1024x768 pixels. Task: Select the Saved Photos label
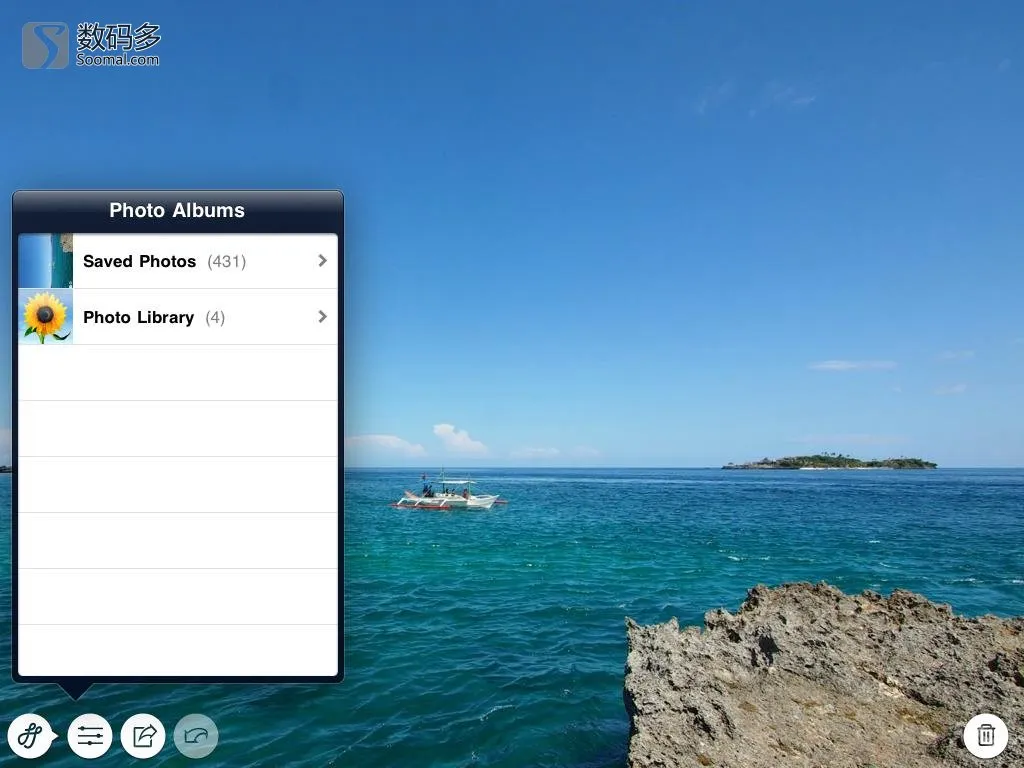[140, 261]
